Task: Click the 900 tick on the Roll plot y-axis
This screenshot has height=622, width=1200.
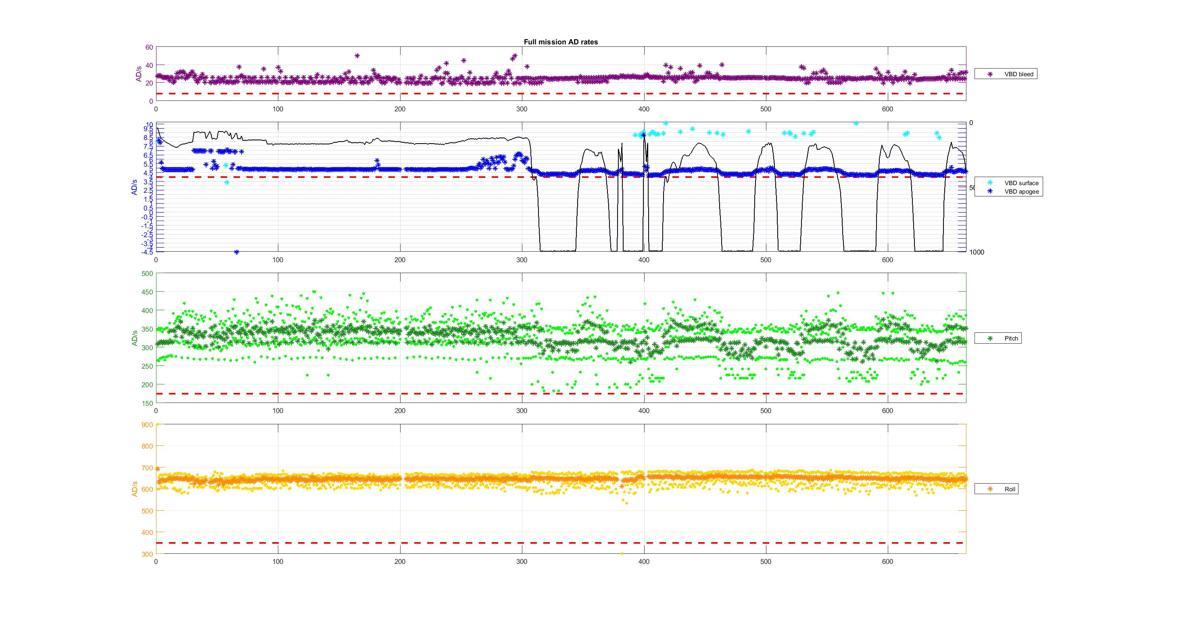Action: coord(147,425)
